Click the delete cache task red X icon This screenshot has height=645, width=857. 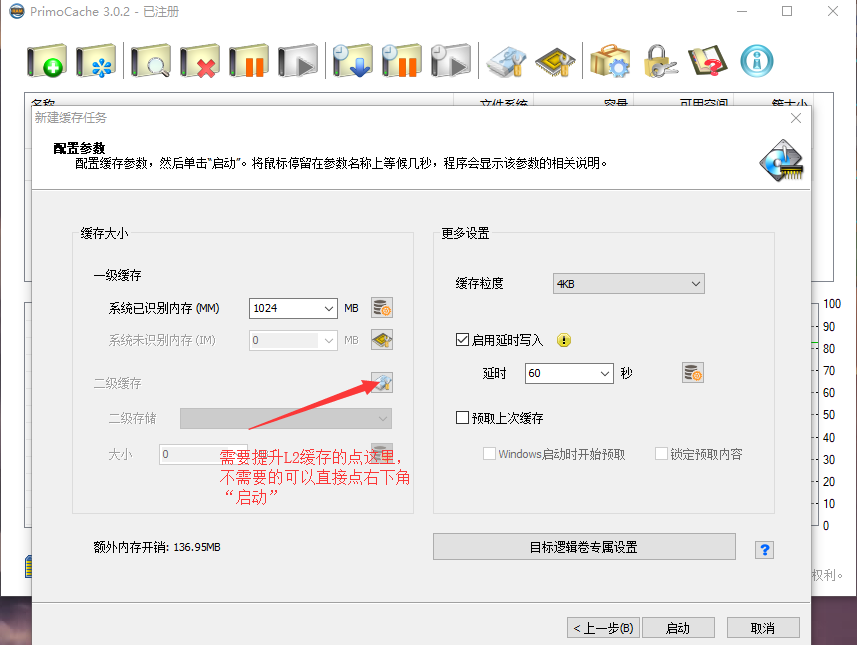coord(200,61)
